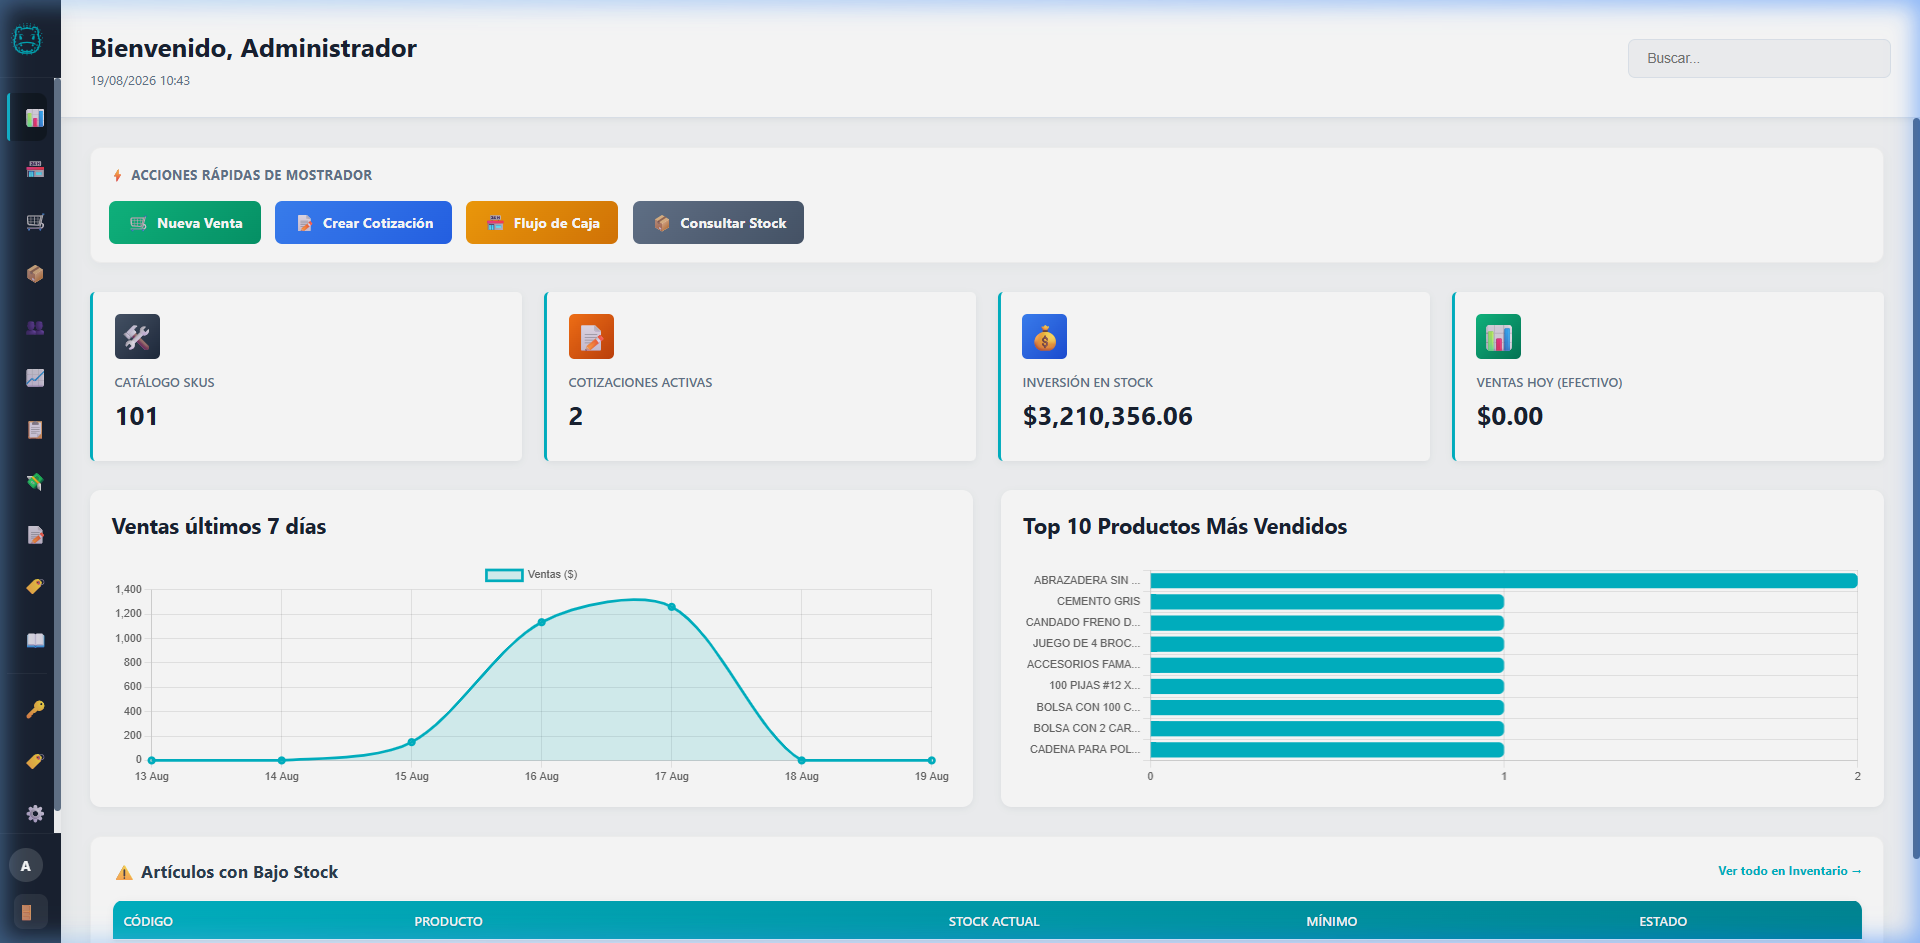Open the document-with-pencil sidebar icon
This screenshot has width=1920, height=943.
[x=35, y=535]
